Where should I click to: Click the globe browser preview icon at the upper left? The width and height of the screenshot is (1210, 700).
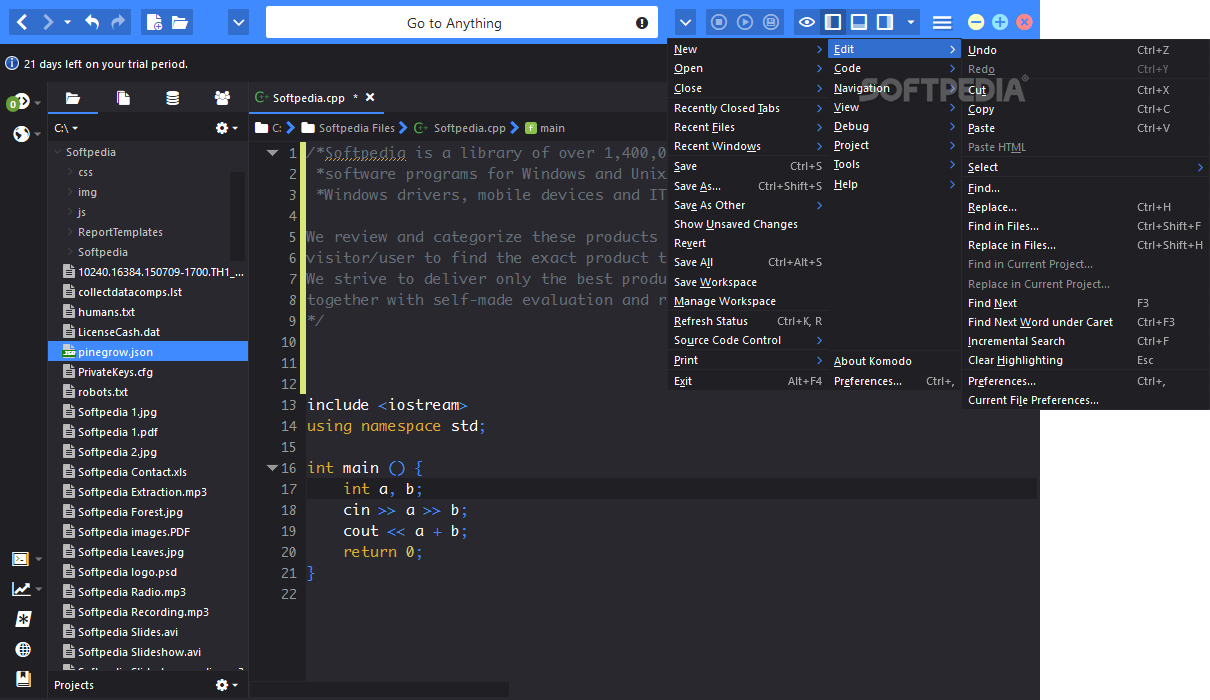click(21, 133)
